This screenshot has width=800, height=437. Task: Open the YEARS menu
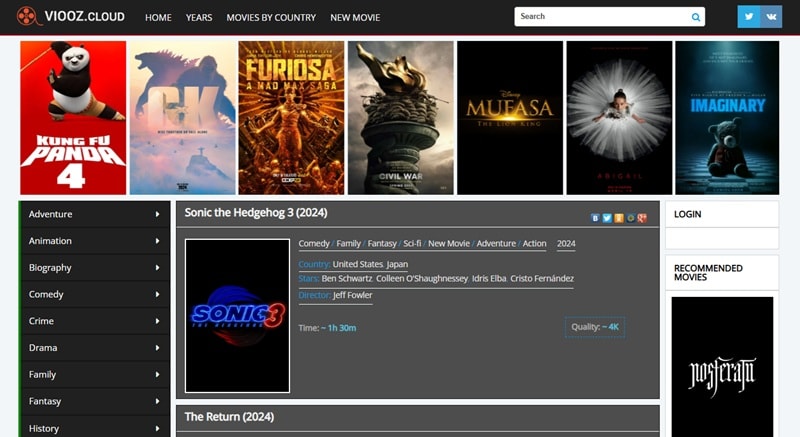click(x=199, y=17)
